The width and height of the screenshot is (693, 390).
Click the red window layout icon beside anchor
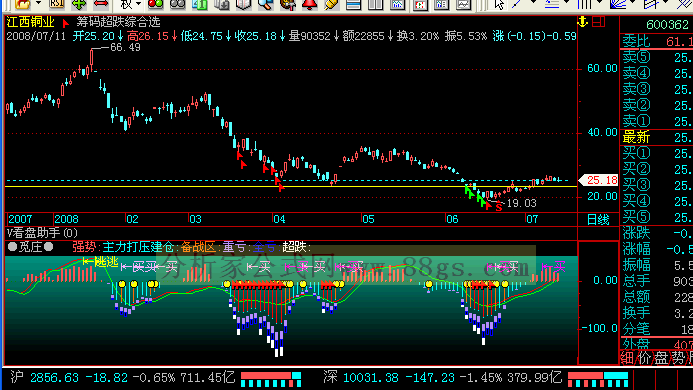(x=598, y=21)
